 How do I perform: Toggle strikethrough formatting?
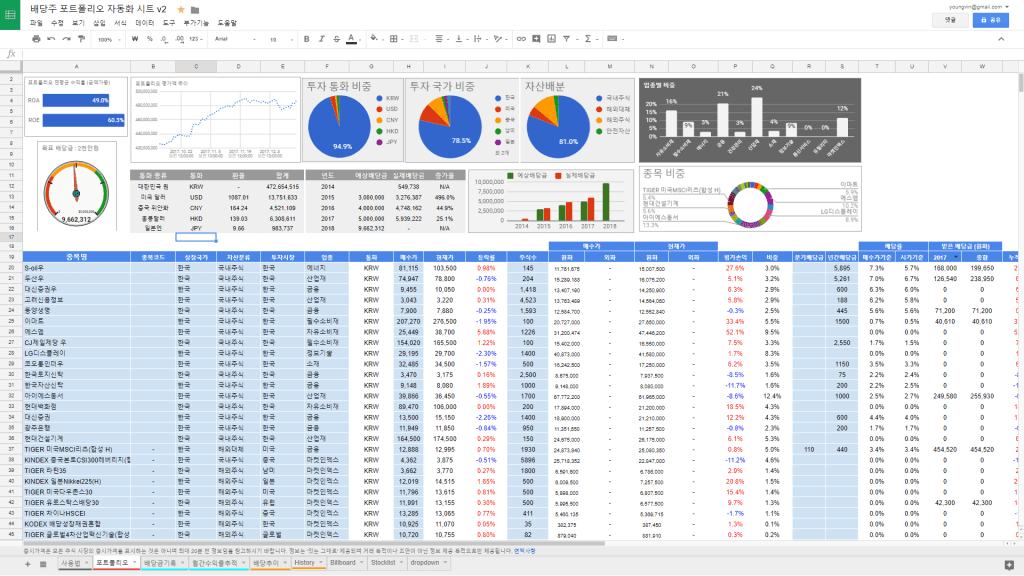click(x=336, y=39)
